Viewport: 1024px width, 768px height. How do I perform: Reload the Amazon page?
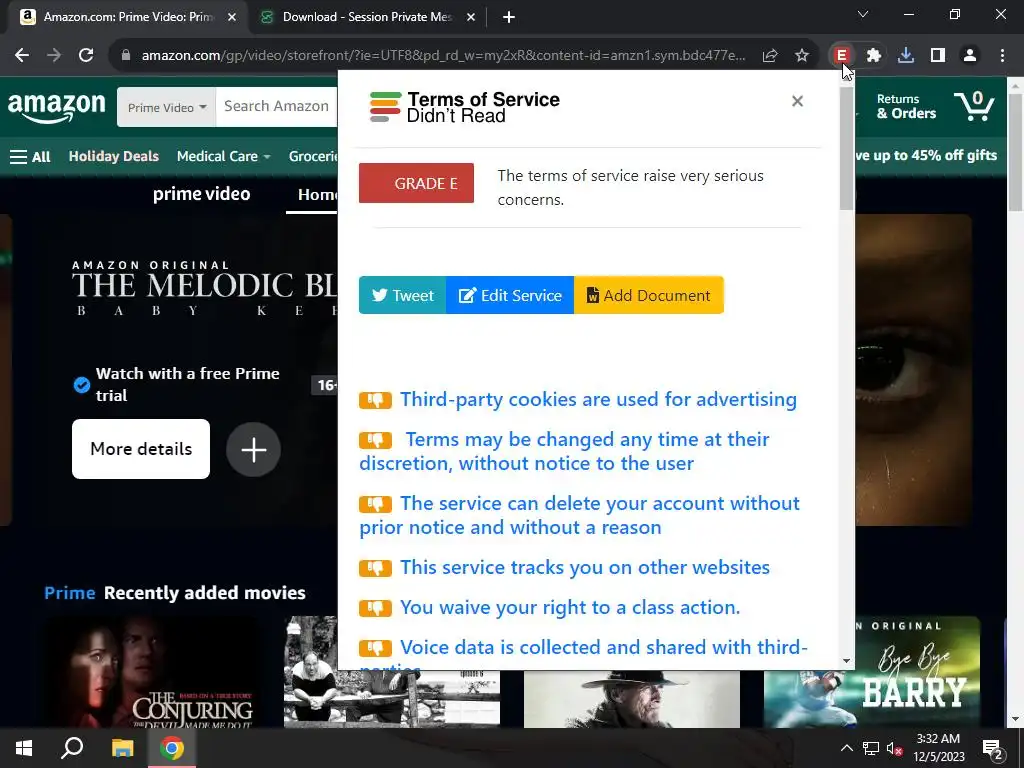(86, 56)
